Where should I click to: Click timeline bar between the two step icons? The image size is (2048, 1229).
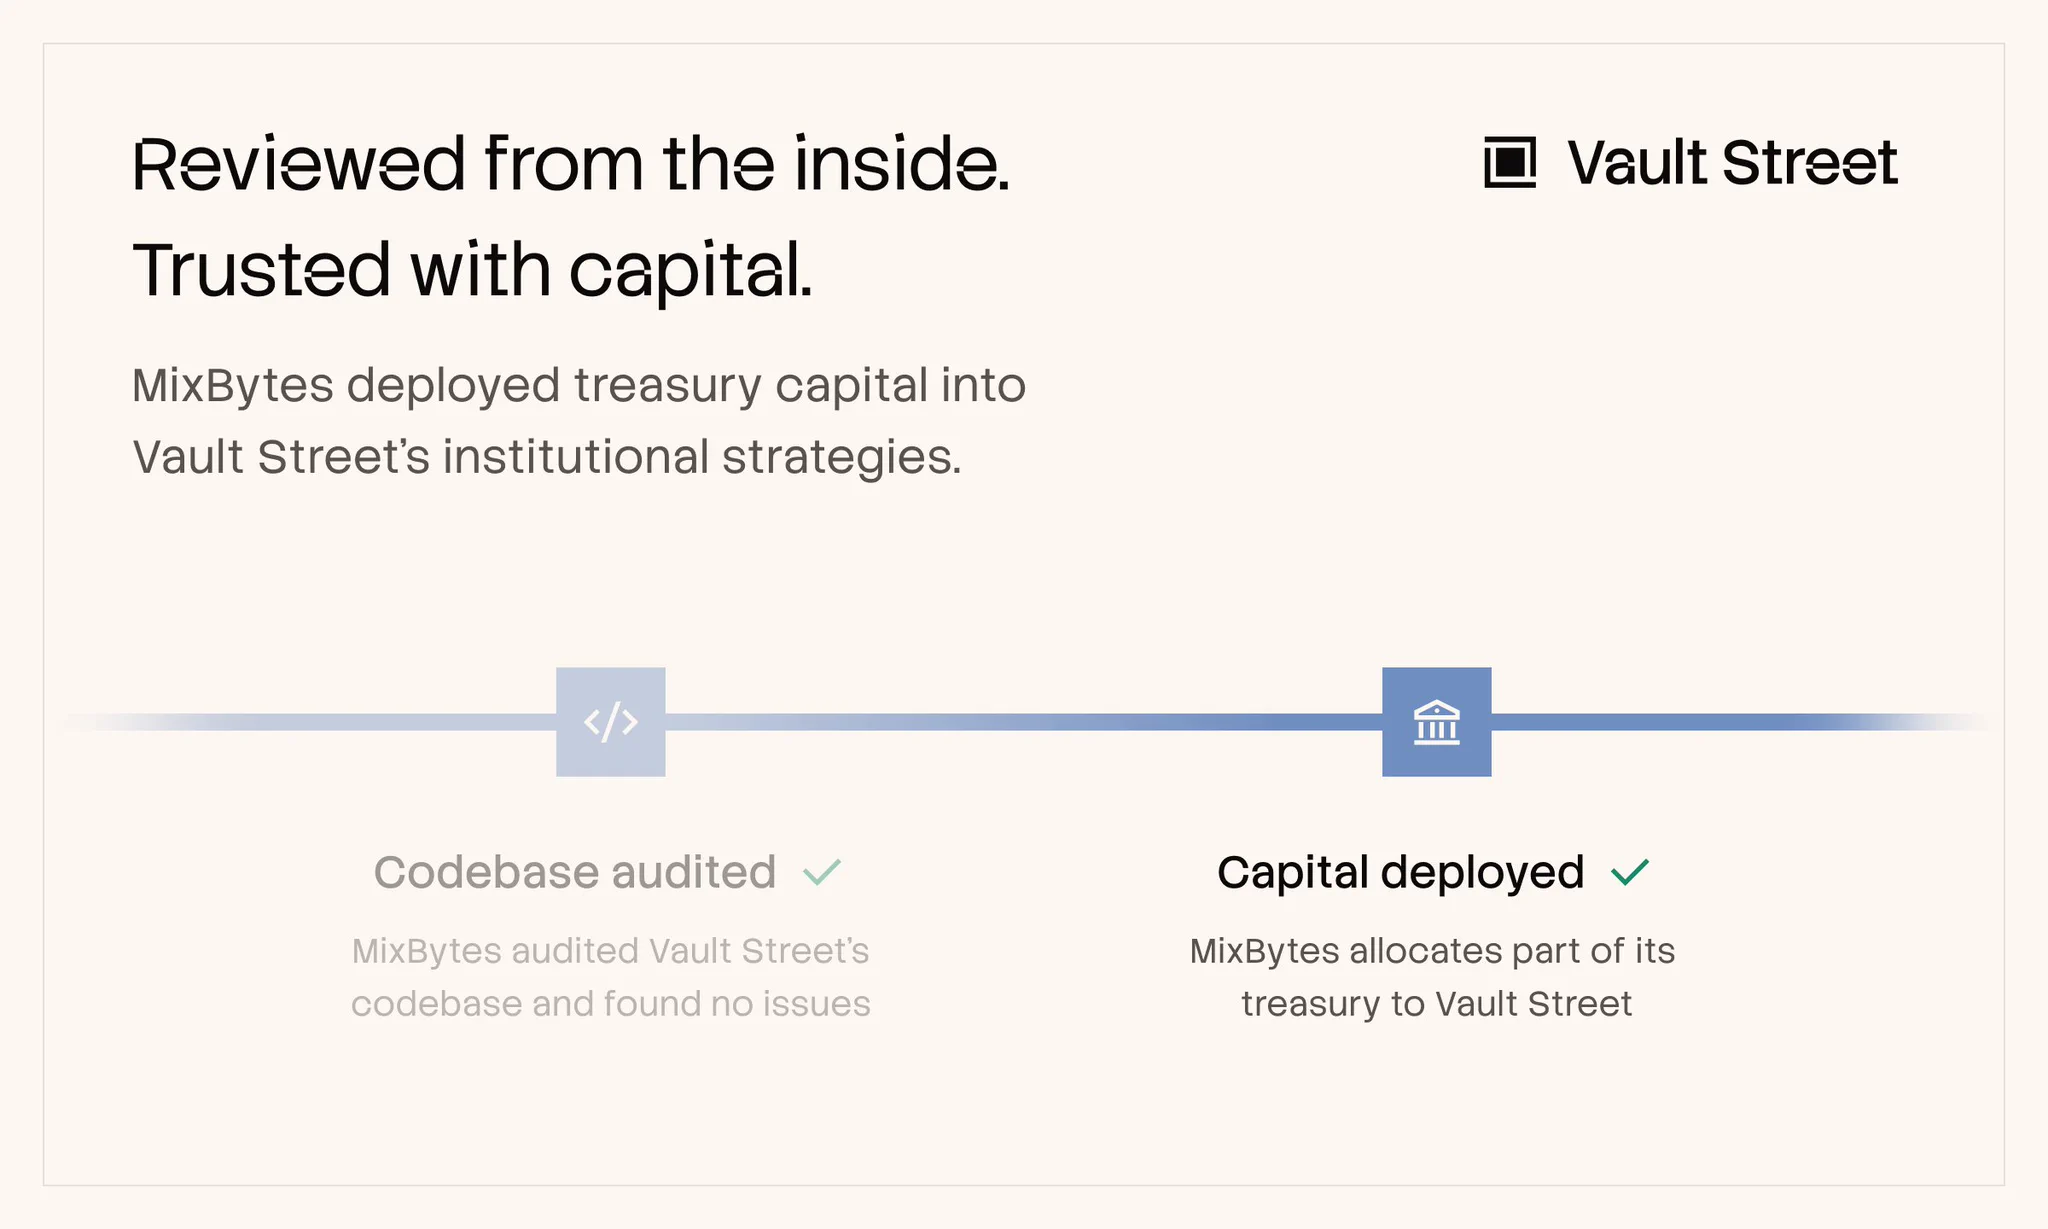click(x=1024, y=722)
